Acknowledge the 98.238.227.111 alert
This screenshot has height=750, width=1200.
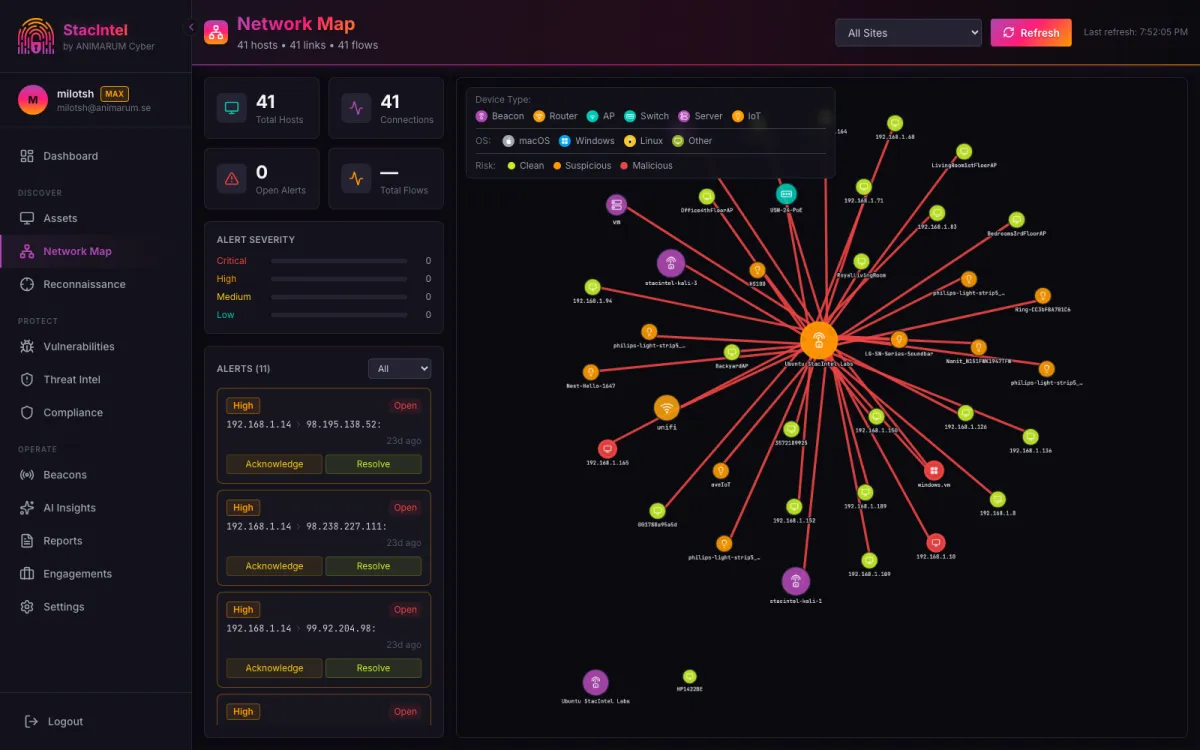coord(274,566)
